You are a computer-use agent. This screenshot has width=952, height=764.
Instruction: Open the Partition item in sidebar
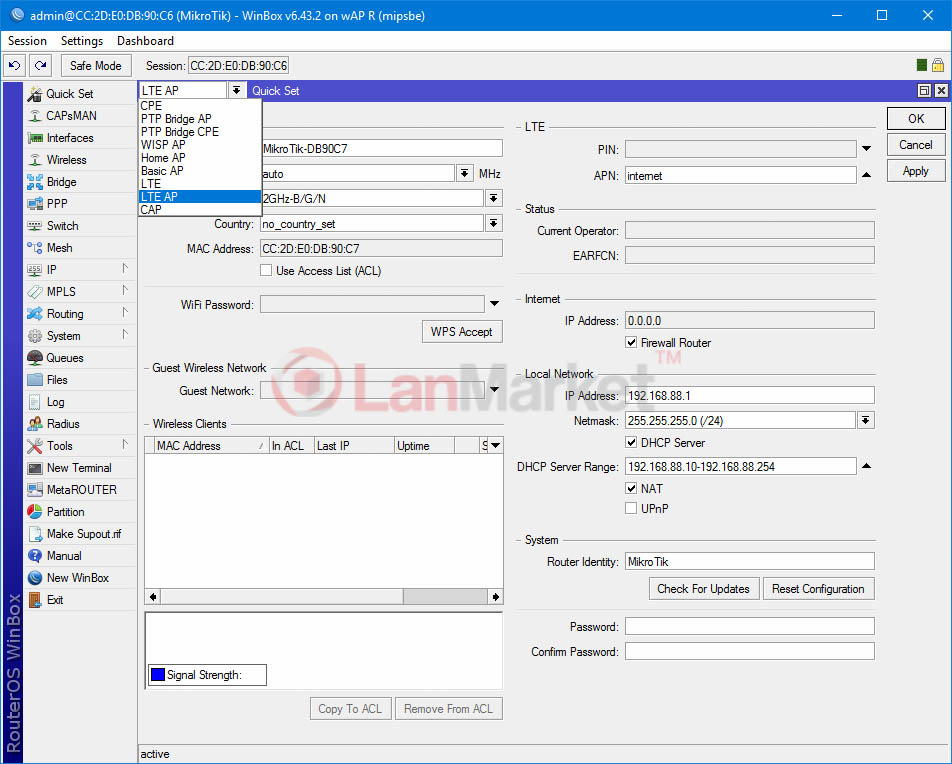click(65, 512)
